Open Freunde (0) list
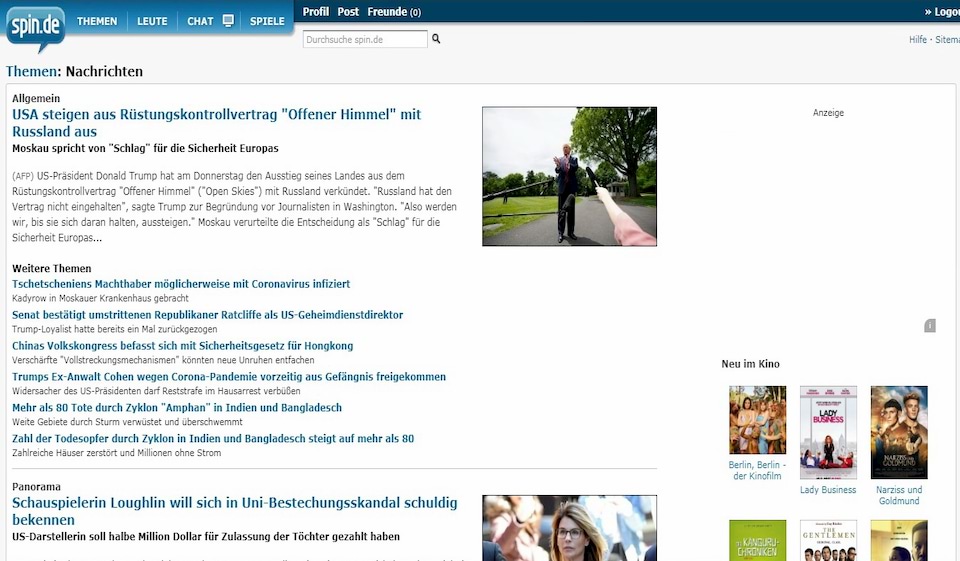960x561 pixels. [x=394, y=12]
